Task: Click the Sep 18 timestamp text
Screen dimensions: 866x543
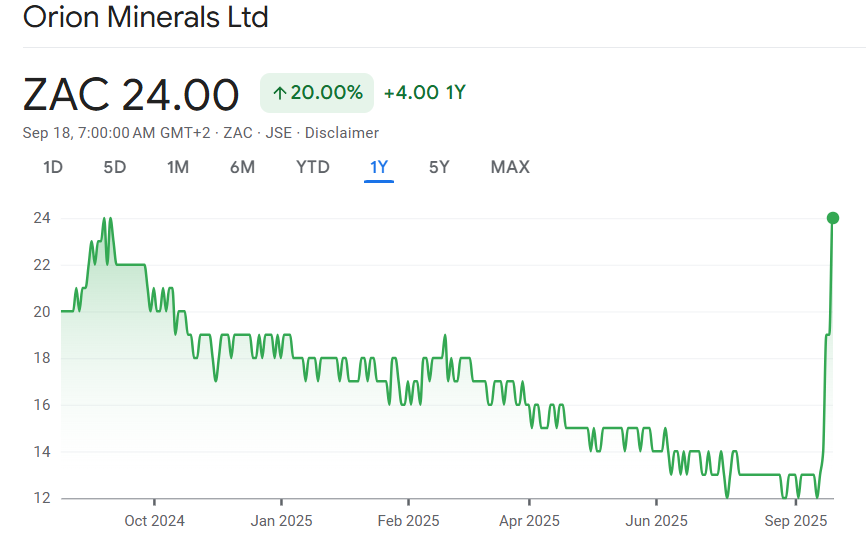Action: tap(117, 133)
